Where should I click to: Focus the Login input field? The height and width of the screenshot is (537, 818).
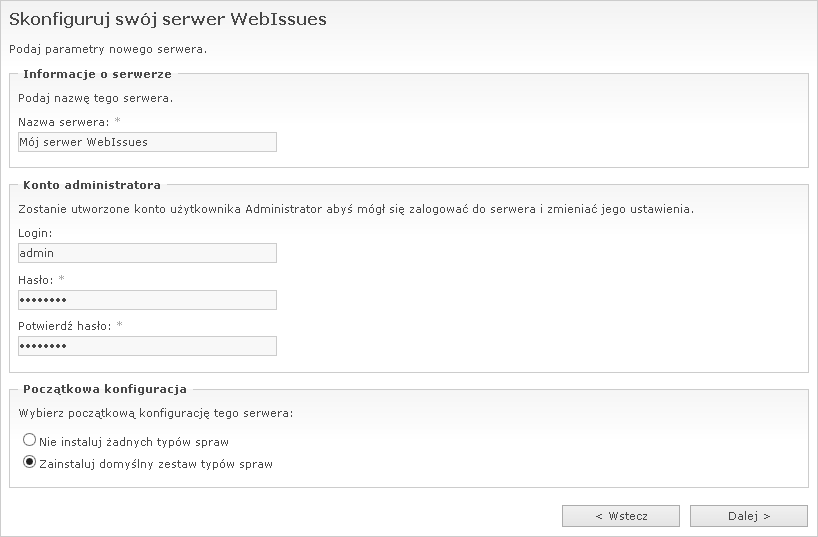pos(147,254)
